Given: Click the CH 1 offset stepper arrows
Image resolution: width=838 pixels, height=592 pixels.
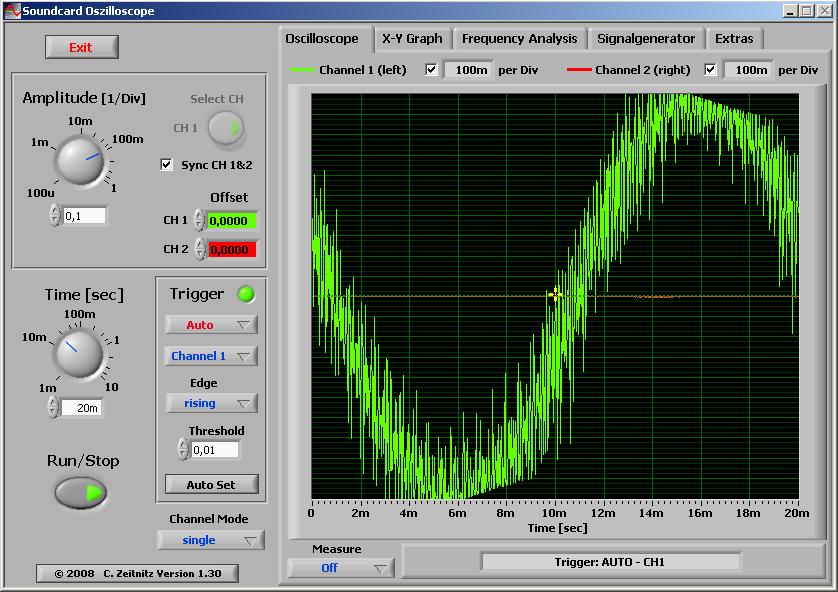Looking at the screenshot, I should click(199, 221).
